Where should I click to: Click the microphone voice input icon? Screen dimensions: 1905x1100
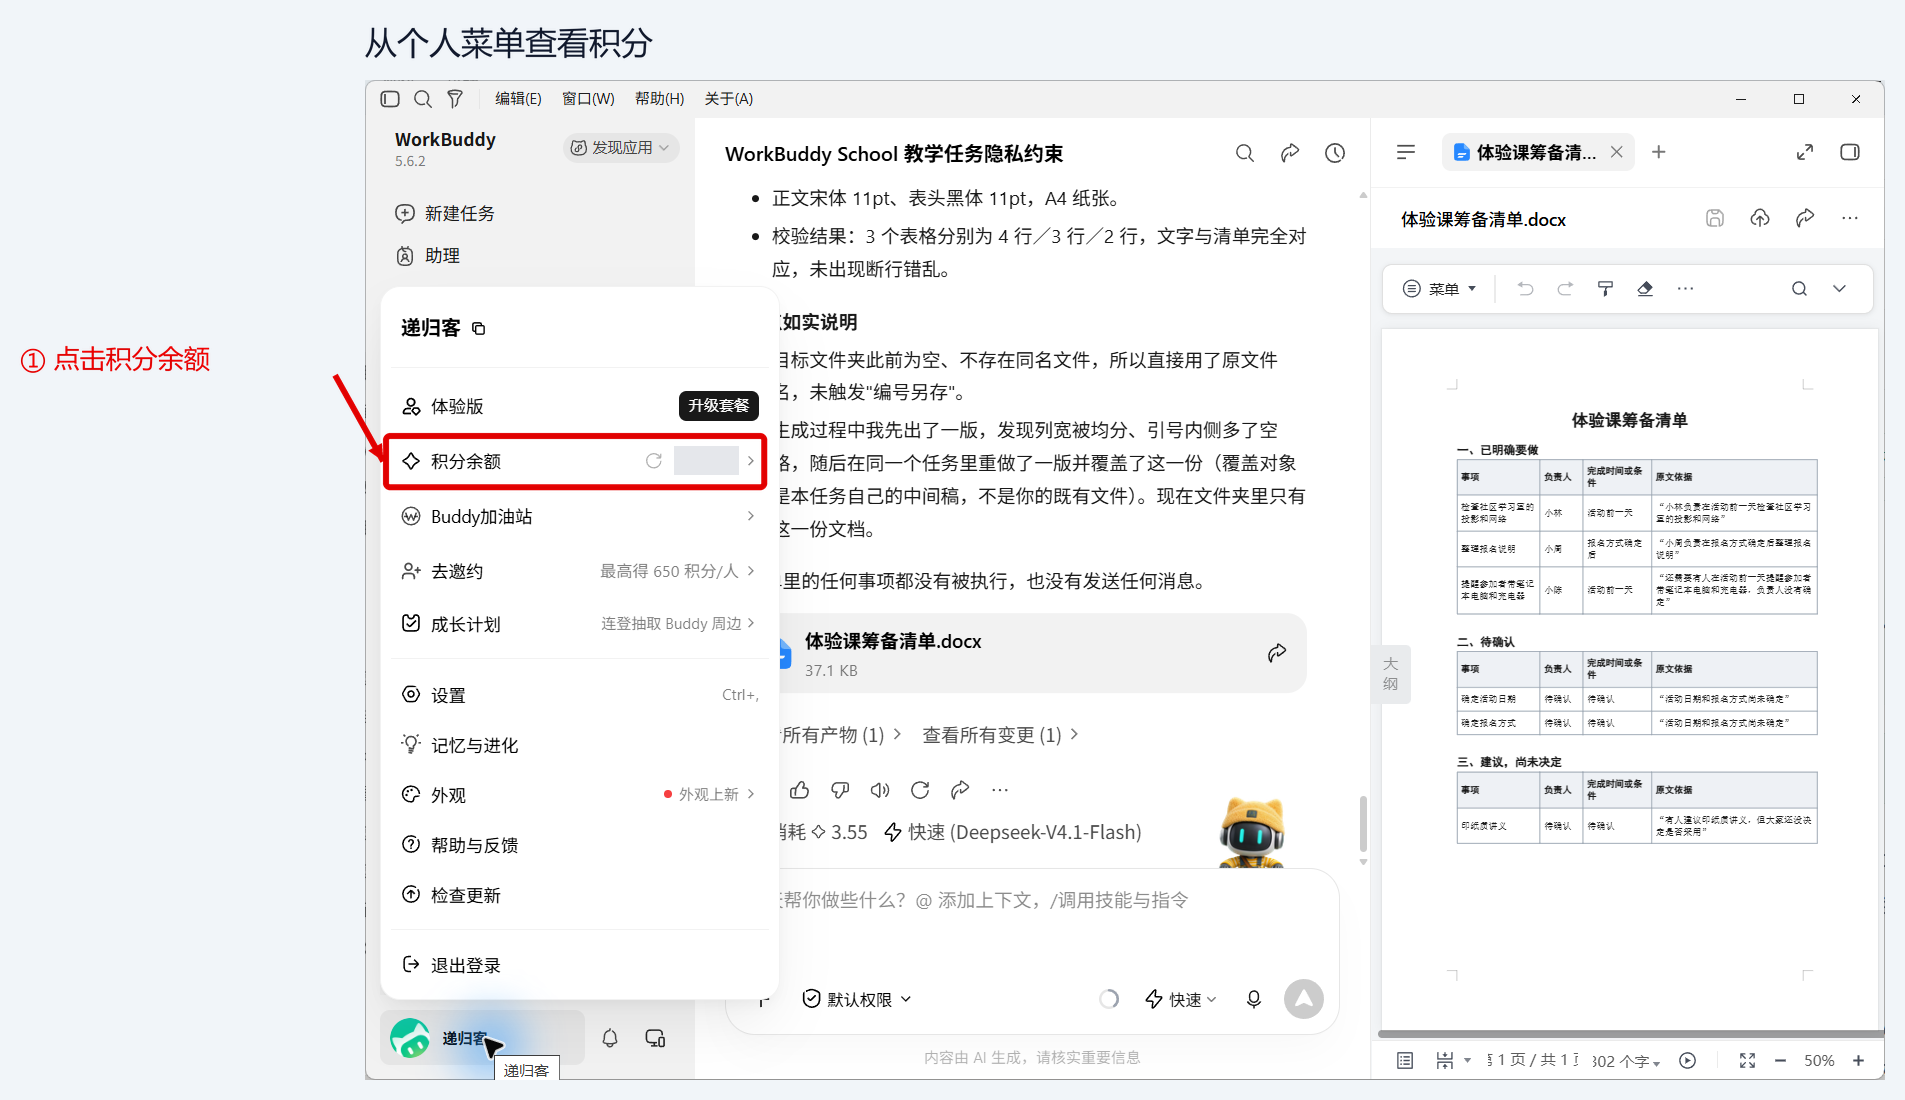(1254, 999)
